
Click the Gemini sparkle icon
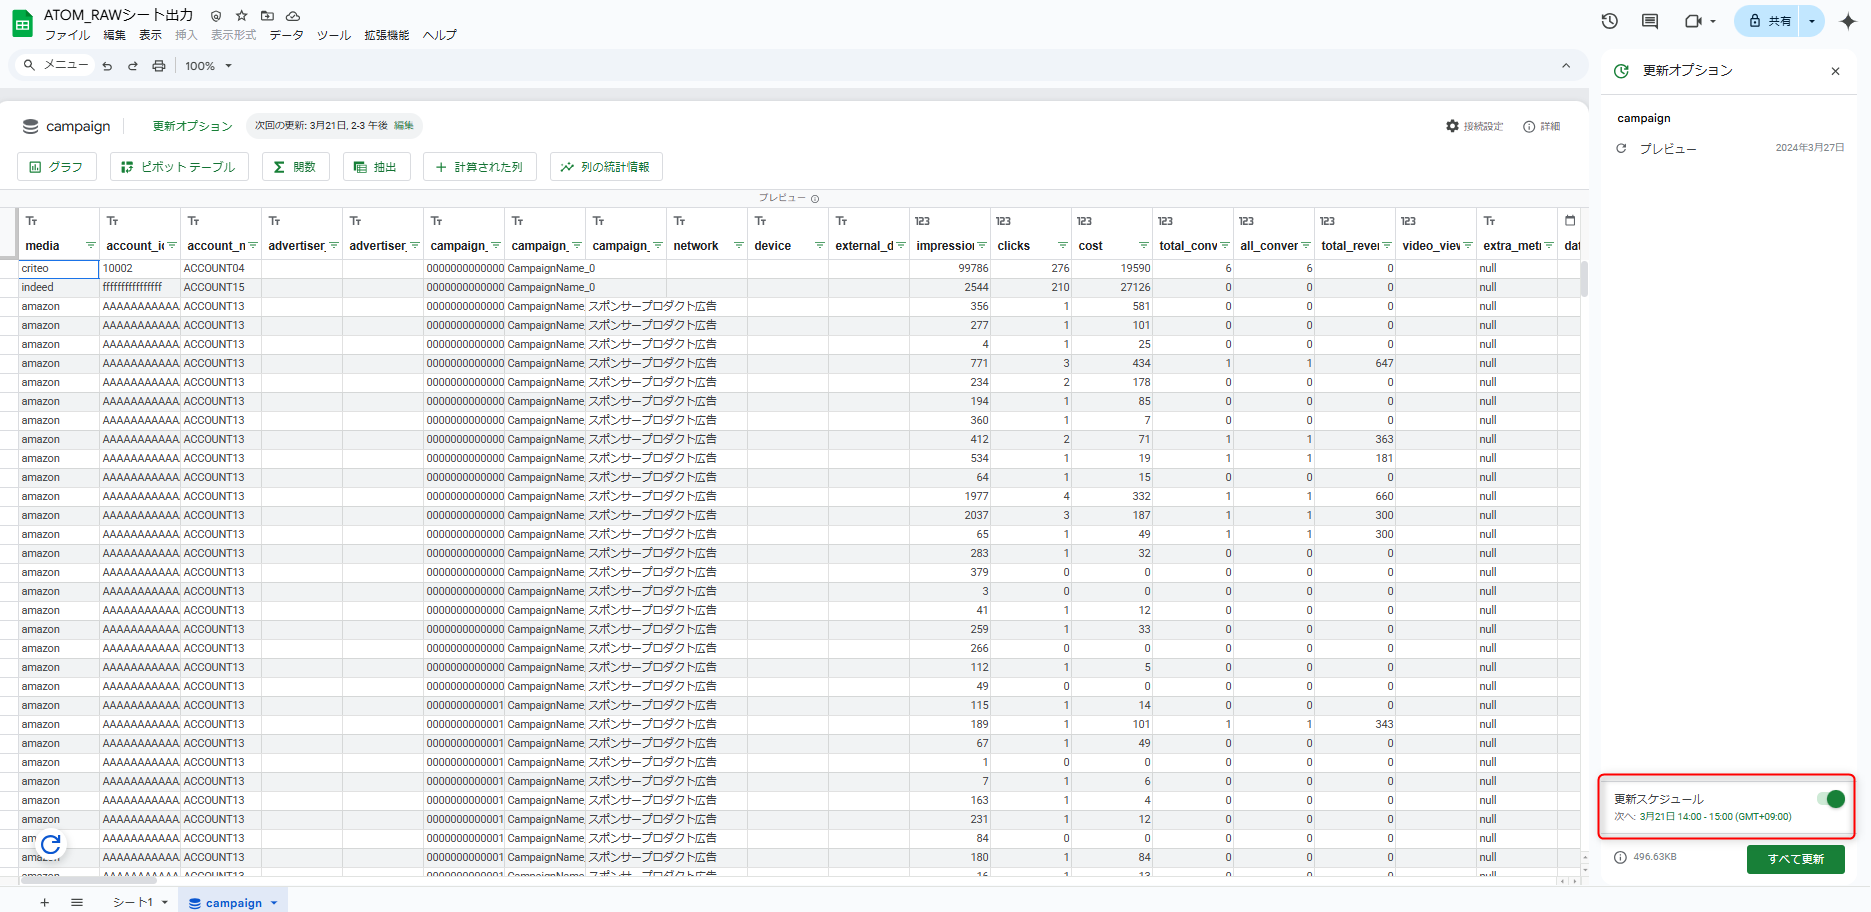point(1847,21)
